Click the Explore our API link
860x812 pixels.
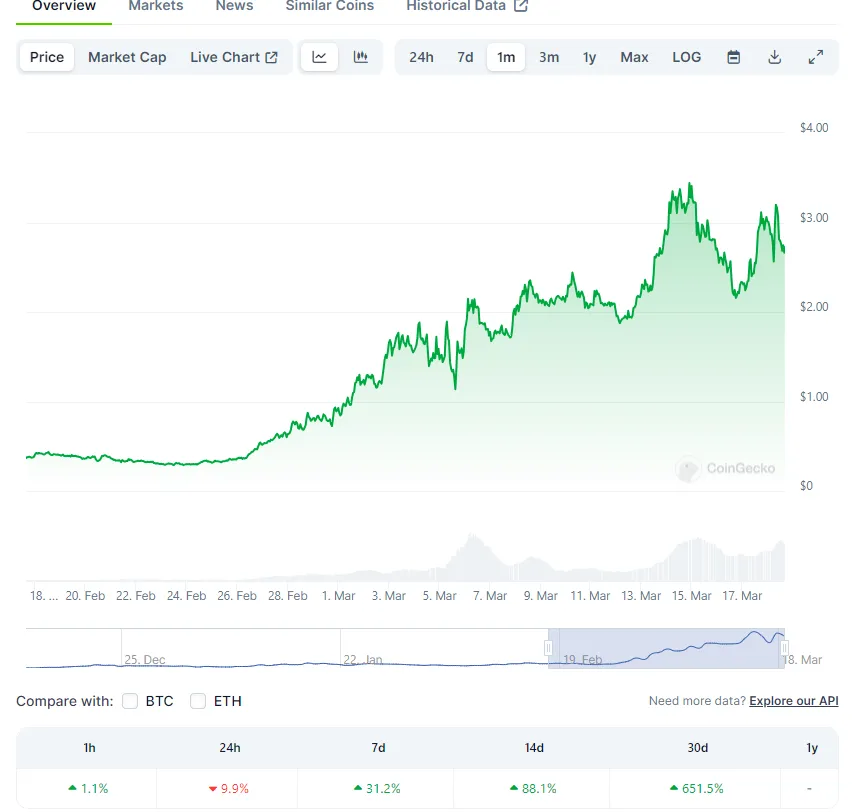coord(793,701)
